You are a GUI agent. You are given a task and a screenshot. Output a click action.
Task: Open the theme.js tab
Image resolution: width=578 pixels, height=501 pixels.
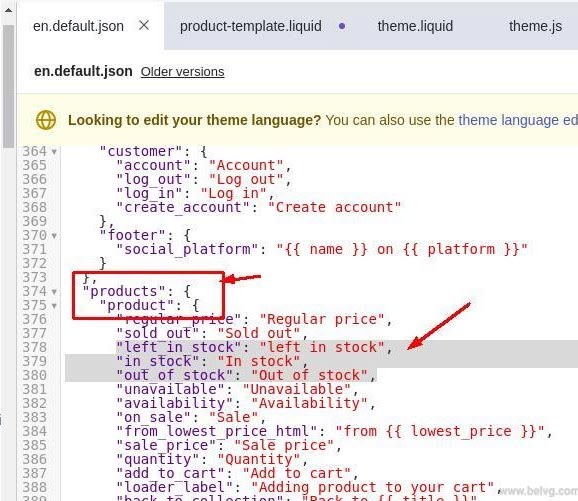pyautogui.click(x=535, y=26)
